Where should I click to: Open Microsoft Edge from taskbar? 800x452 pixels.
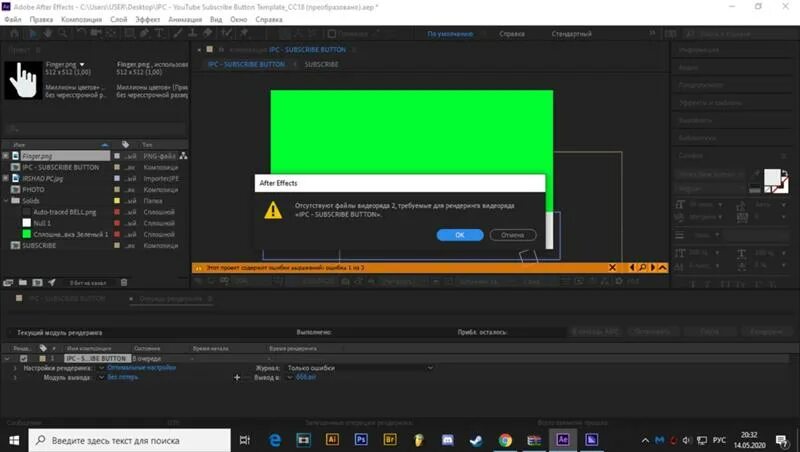274,440
